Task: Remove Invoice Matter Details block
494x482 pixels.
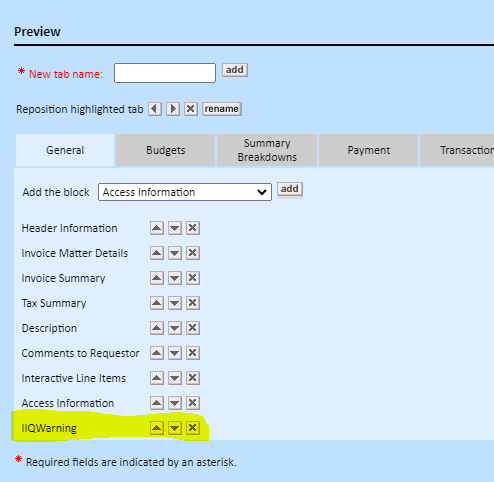Action: pos(193,253)
